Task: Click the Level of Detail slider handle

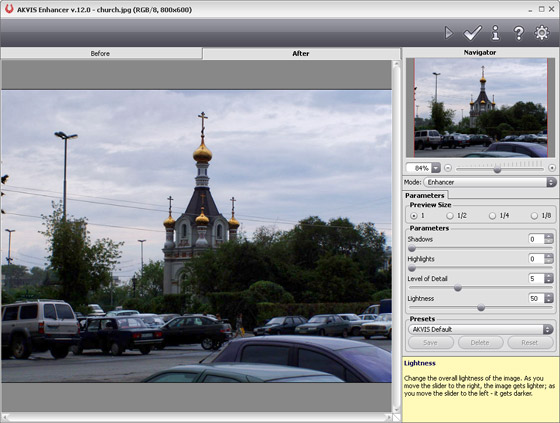Action: (x=458, y=288)
